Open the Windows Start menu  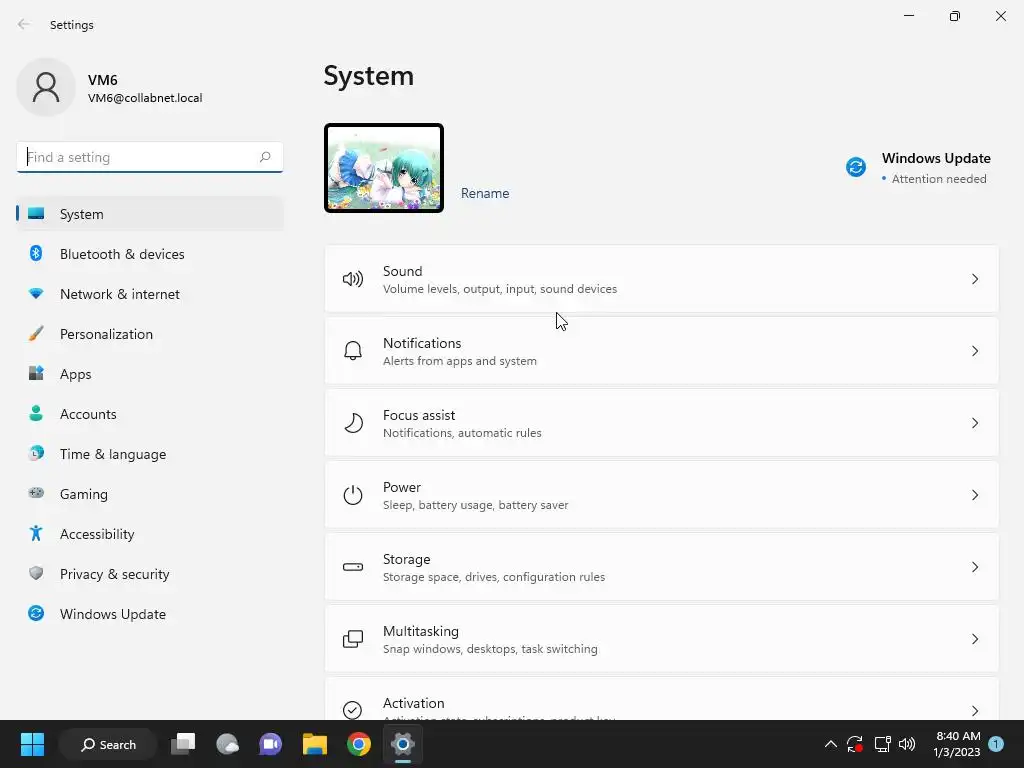coord(32,744)
